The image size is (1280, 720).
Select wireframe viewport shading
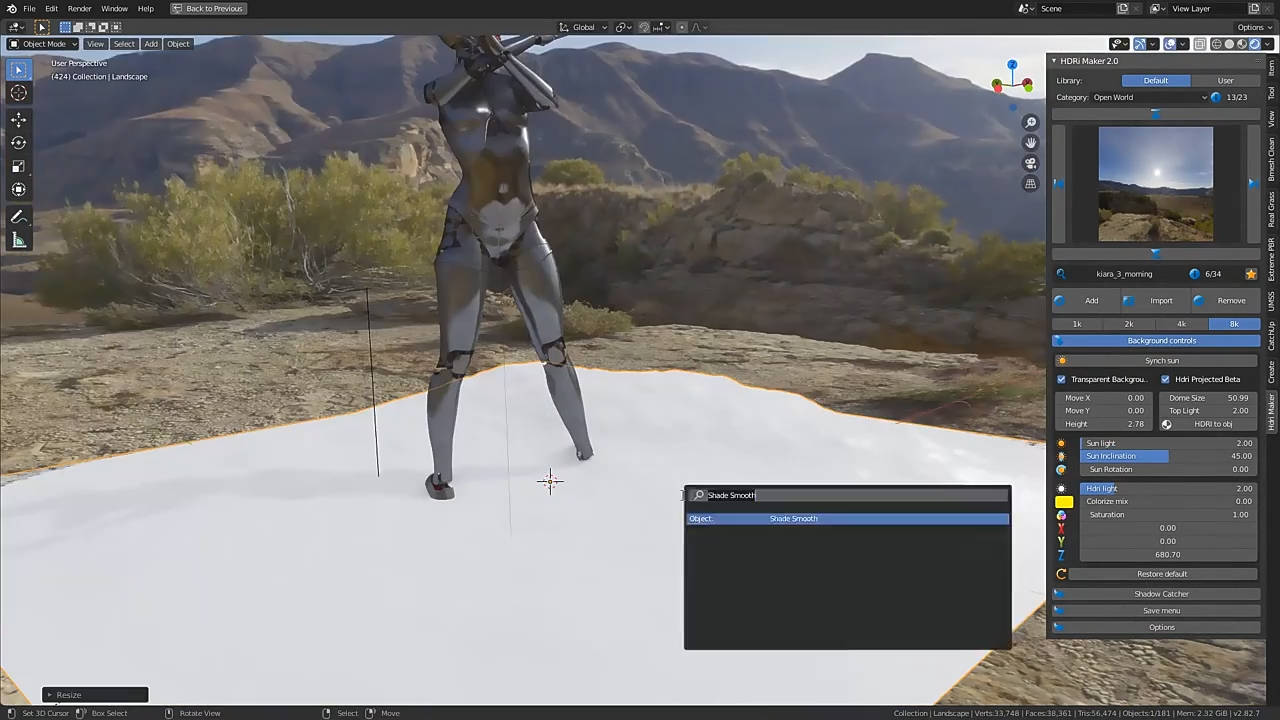click(1217, 44)
